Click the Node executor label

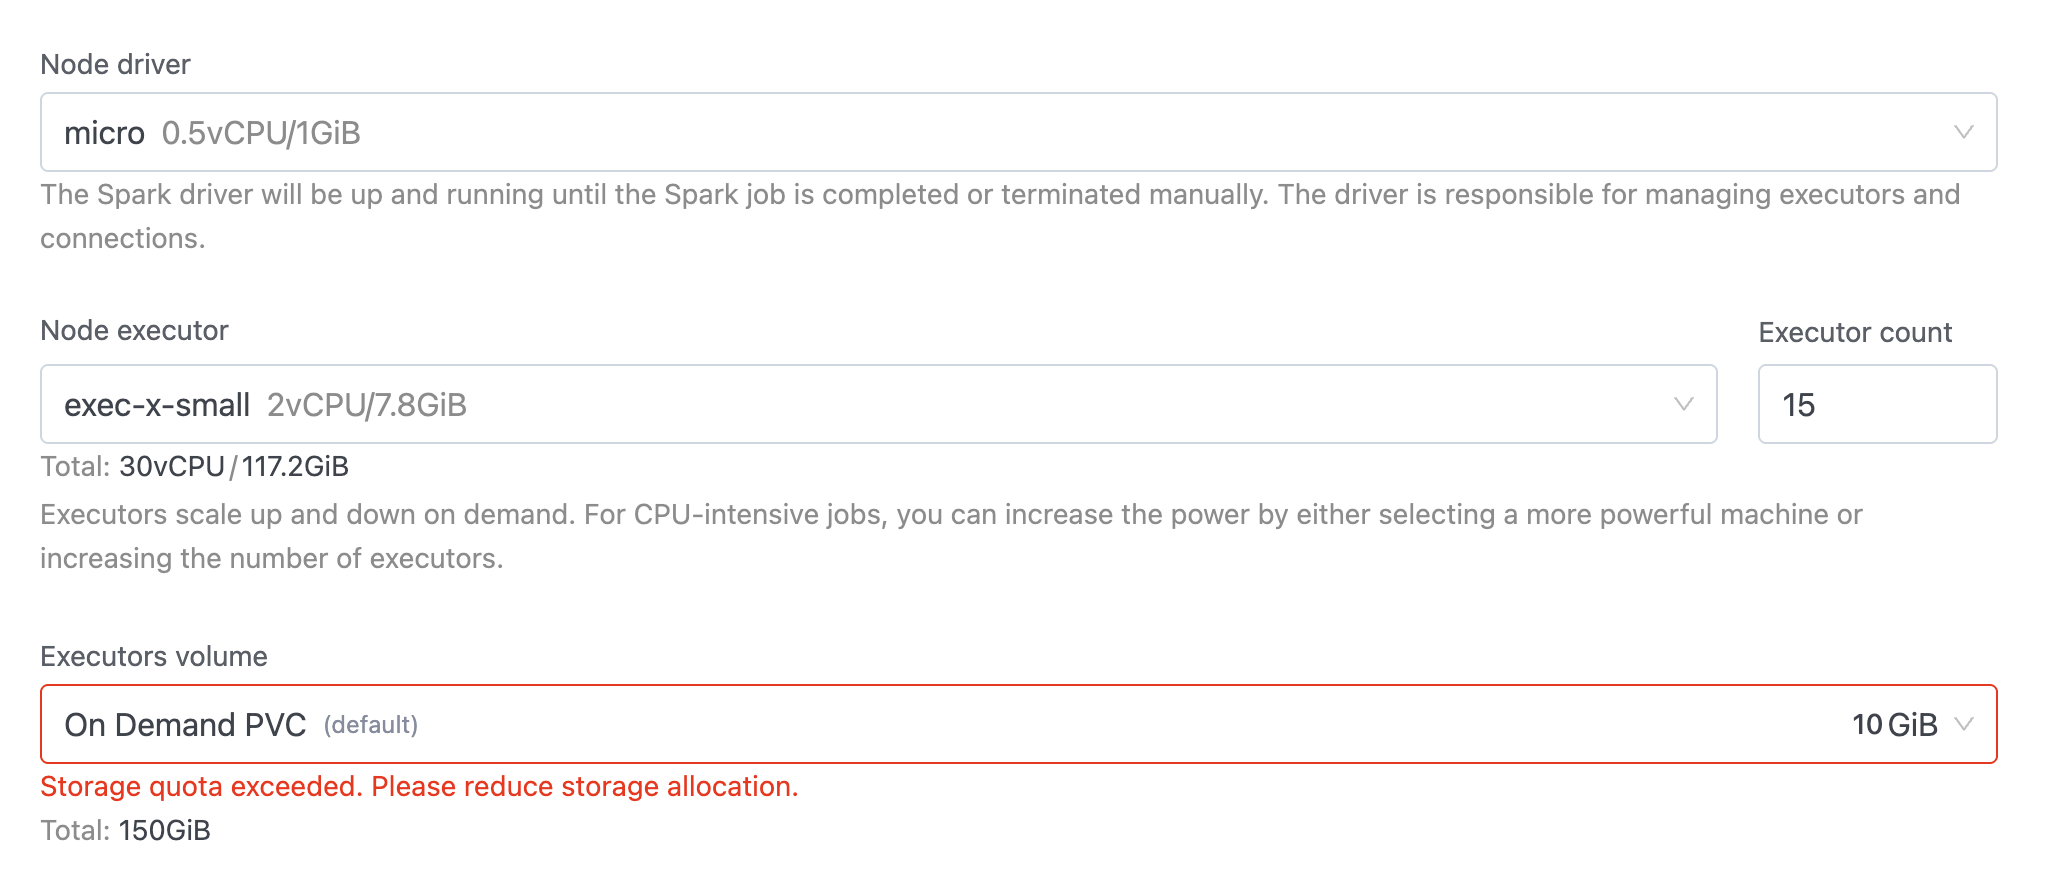pyautogui.click(x=133, y=330)
